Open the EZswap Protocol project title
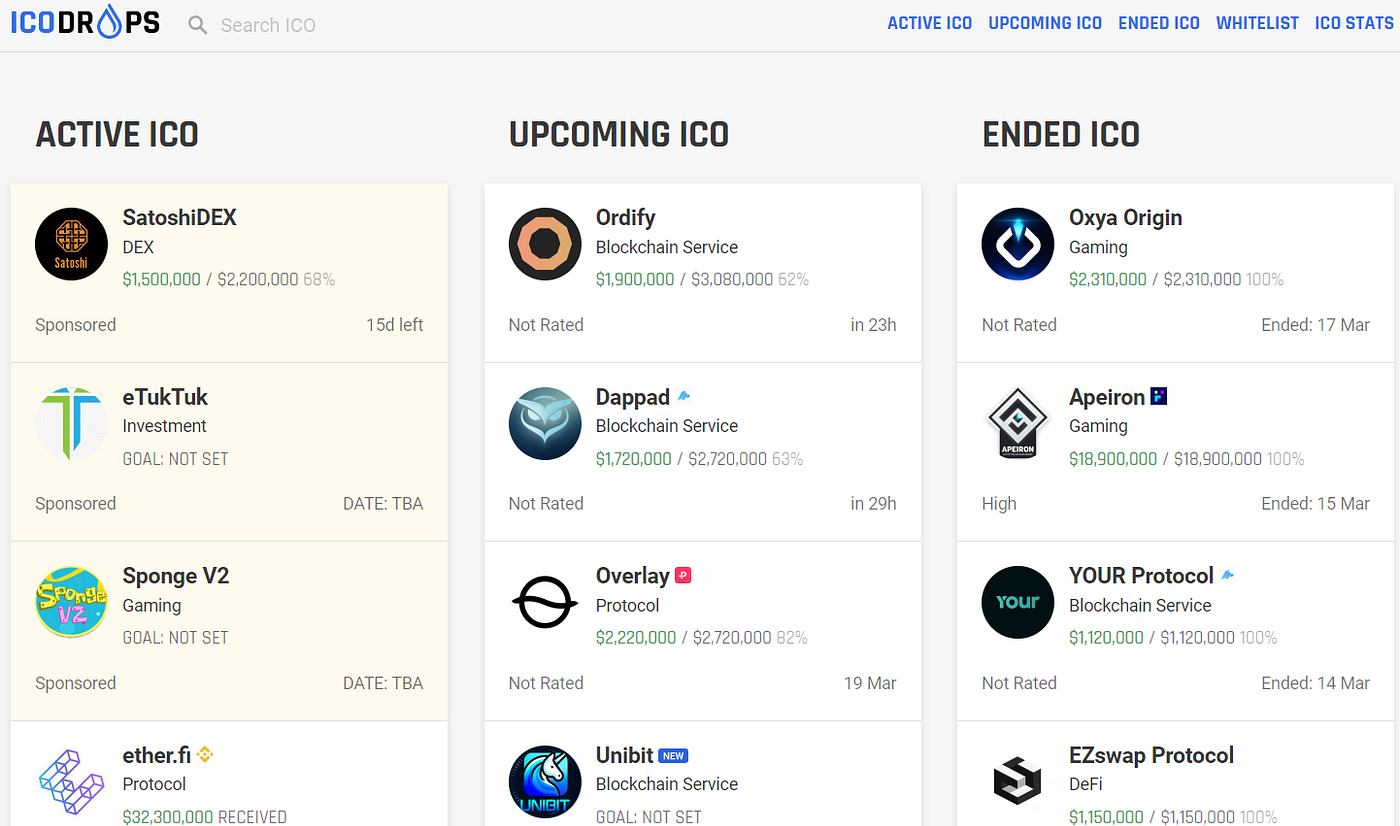The image size is (1400, 826). [x=1152, y=755]
